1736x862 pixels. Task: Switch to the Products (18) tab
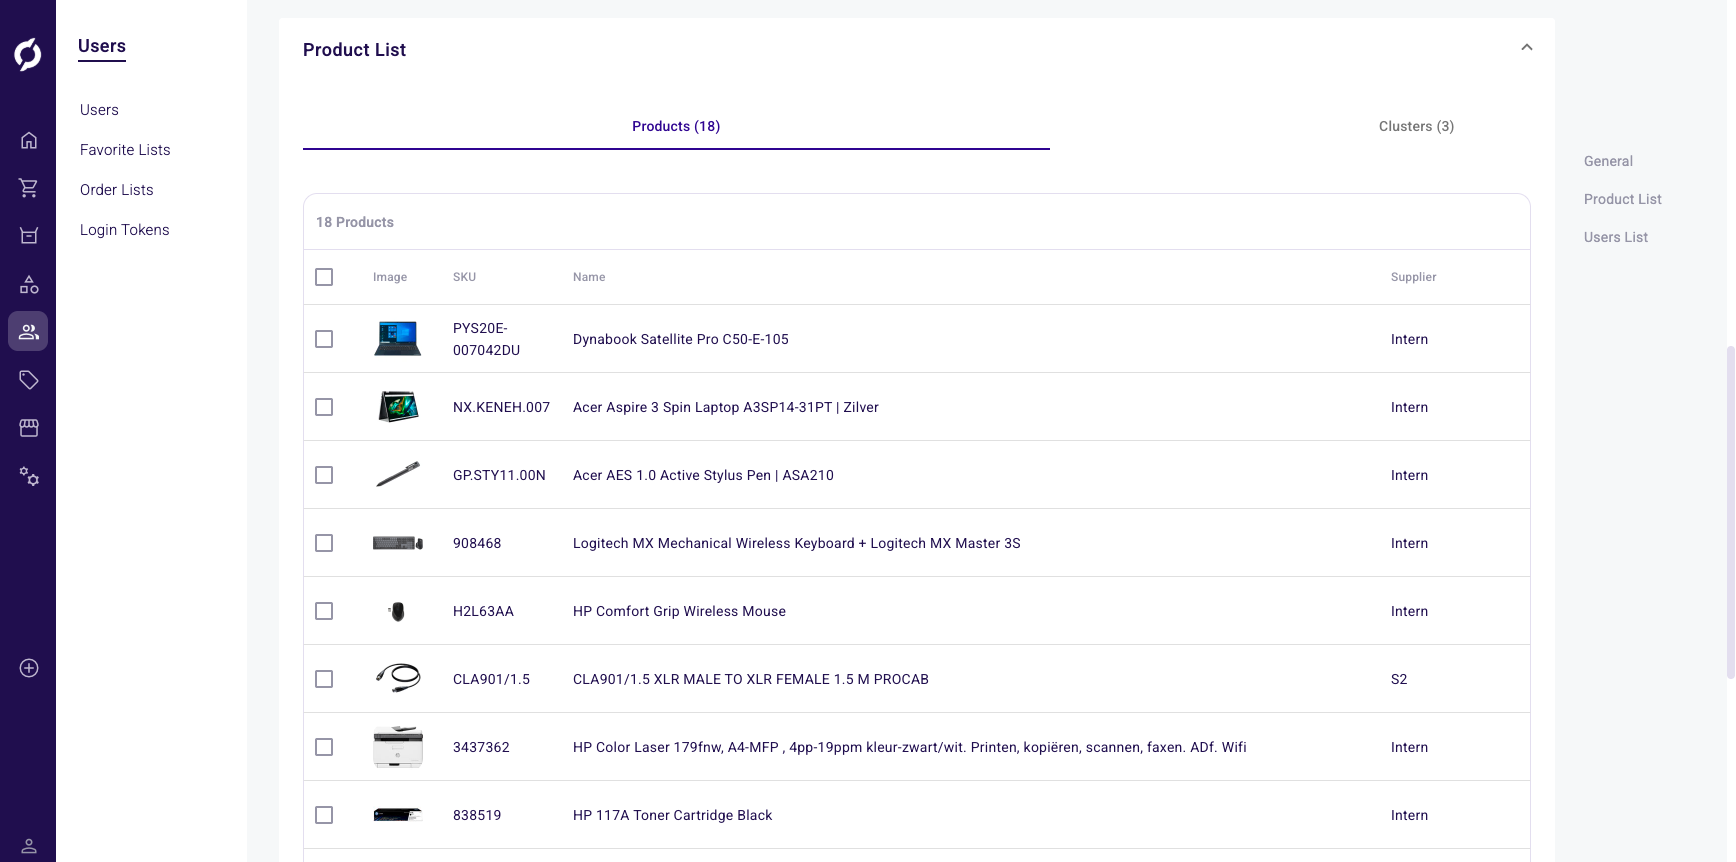coord(676,126)
